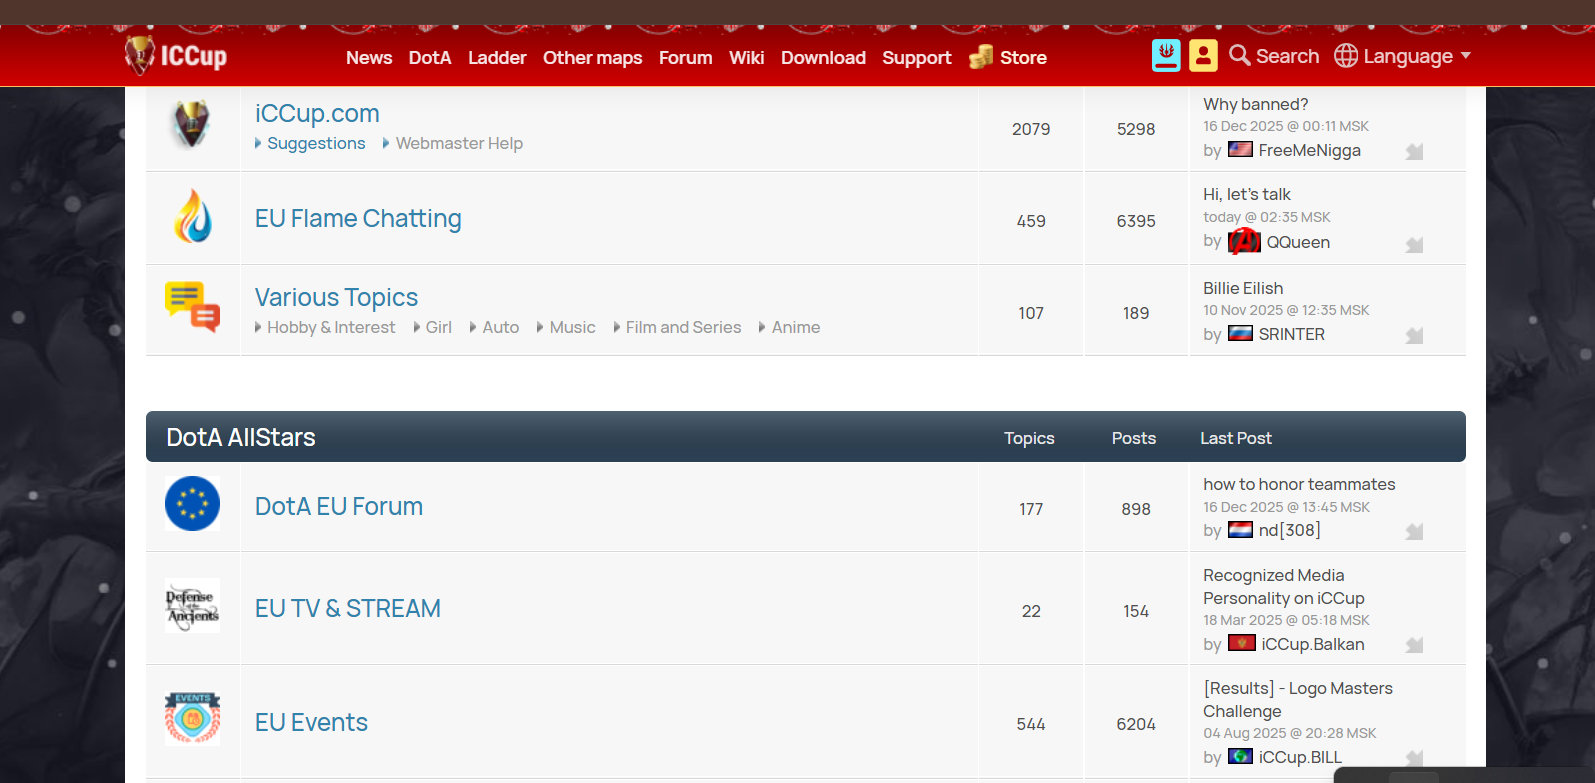Screen dimensions: 1595x783
Task: Go to last post icon for how to honor teammates
Action: point(1414,532)
